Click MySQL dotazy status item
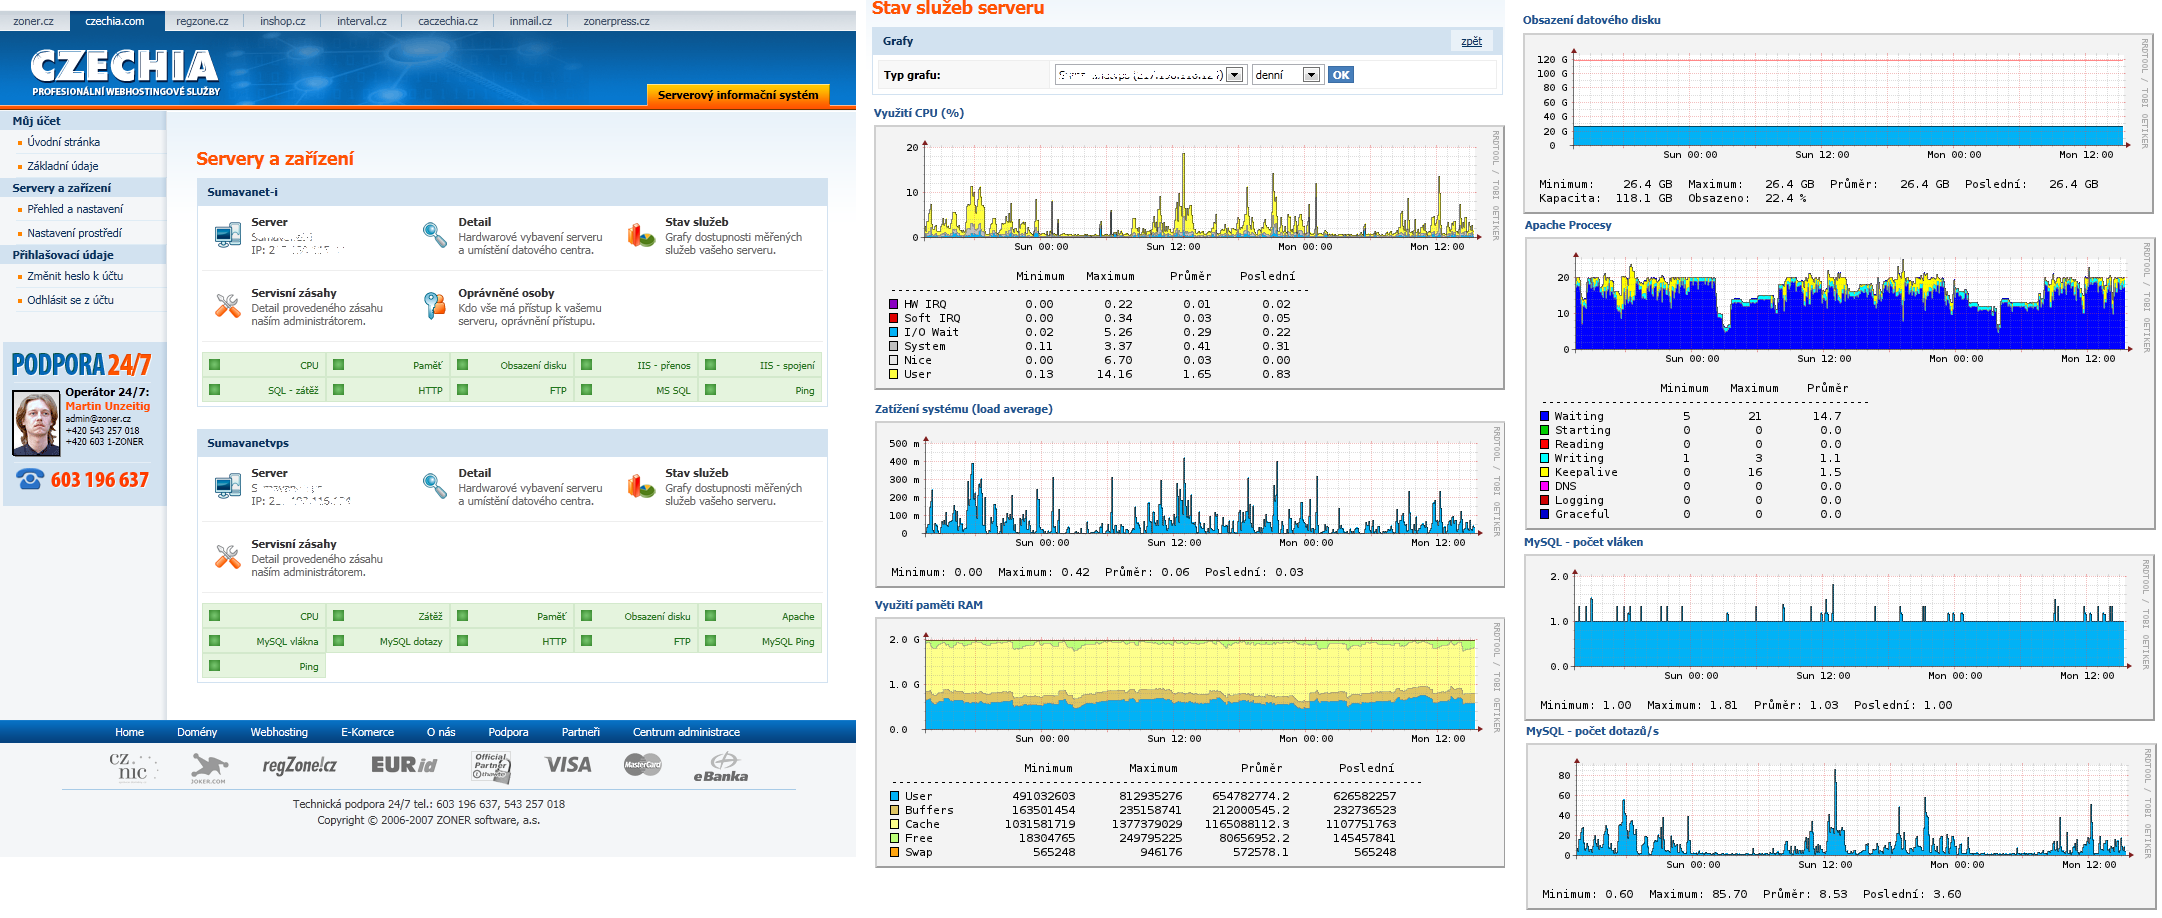Screen dimensions: 2162x918 [x=388, y=641]
